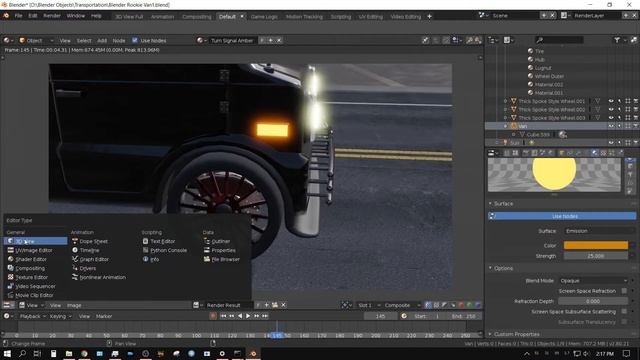Toggle visibility of Thick Spoke Style Wheel.002
Viewport: 640px width, 360px height.
tap(611, 109)
